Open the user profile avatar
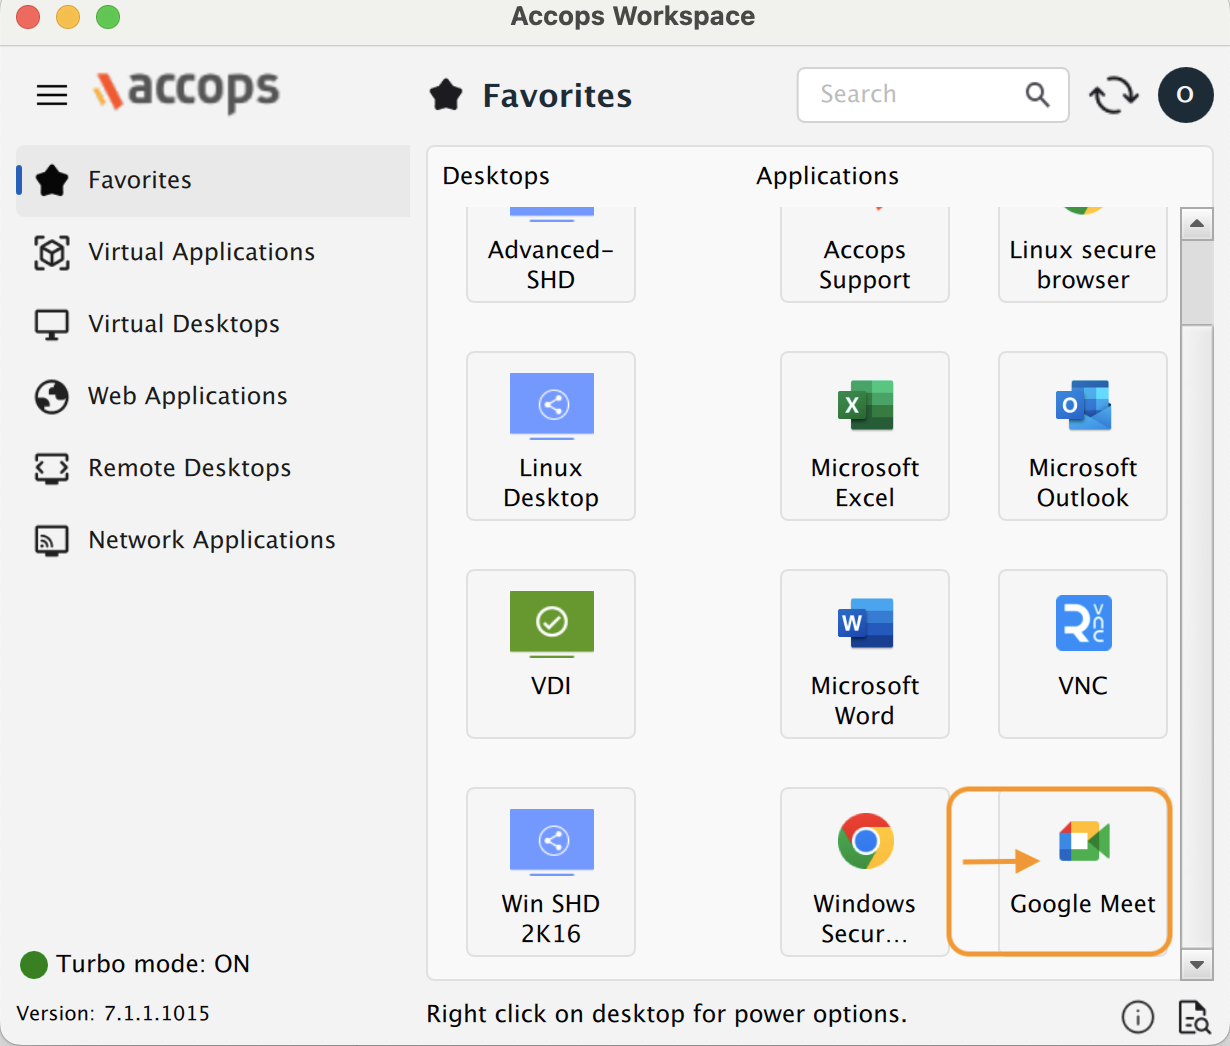 tap(1185, 95)
